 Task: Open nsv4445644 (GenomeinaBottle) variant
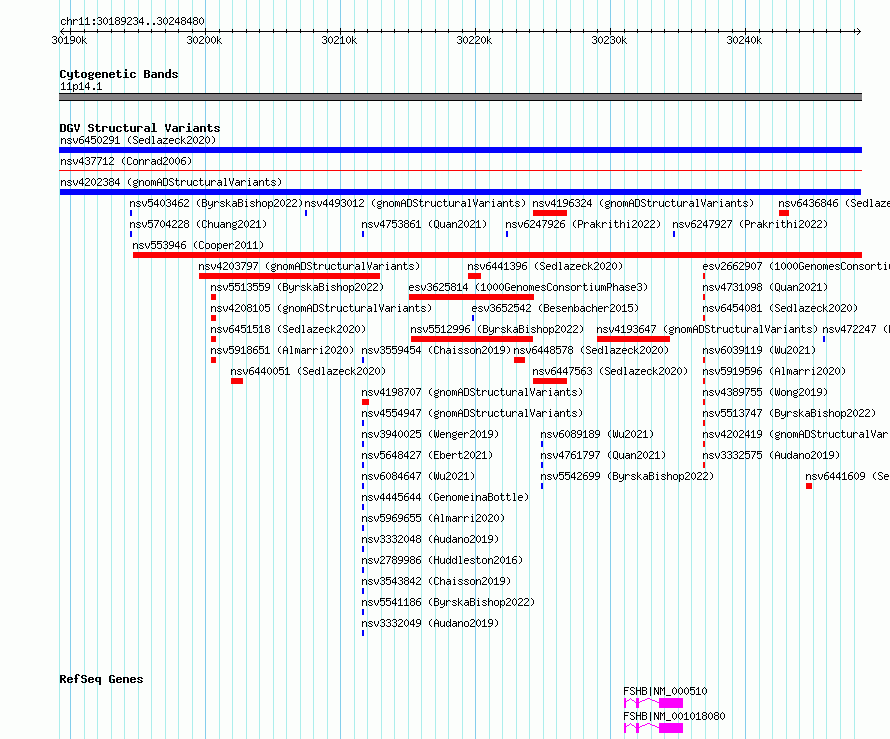[446, 497]
